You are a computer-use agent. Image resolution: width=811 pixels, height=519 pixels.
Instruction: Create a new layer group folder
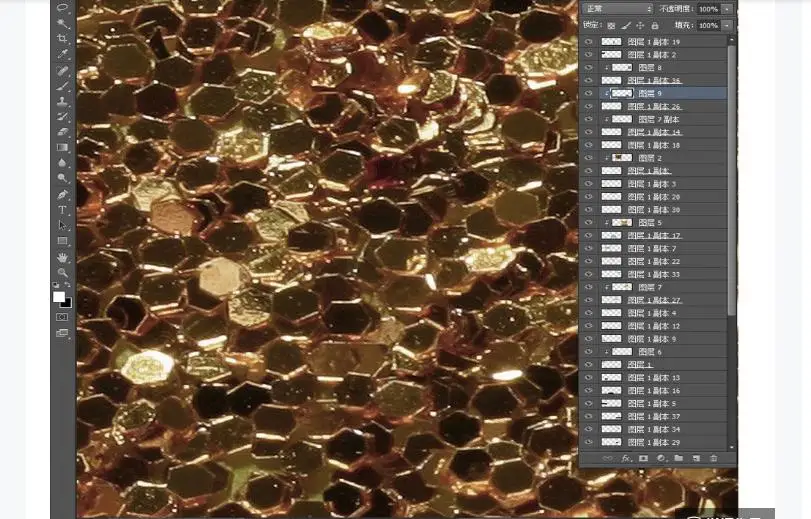click(679, 458)
